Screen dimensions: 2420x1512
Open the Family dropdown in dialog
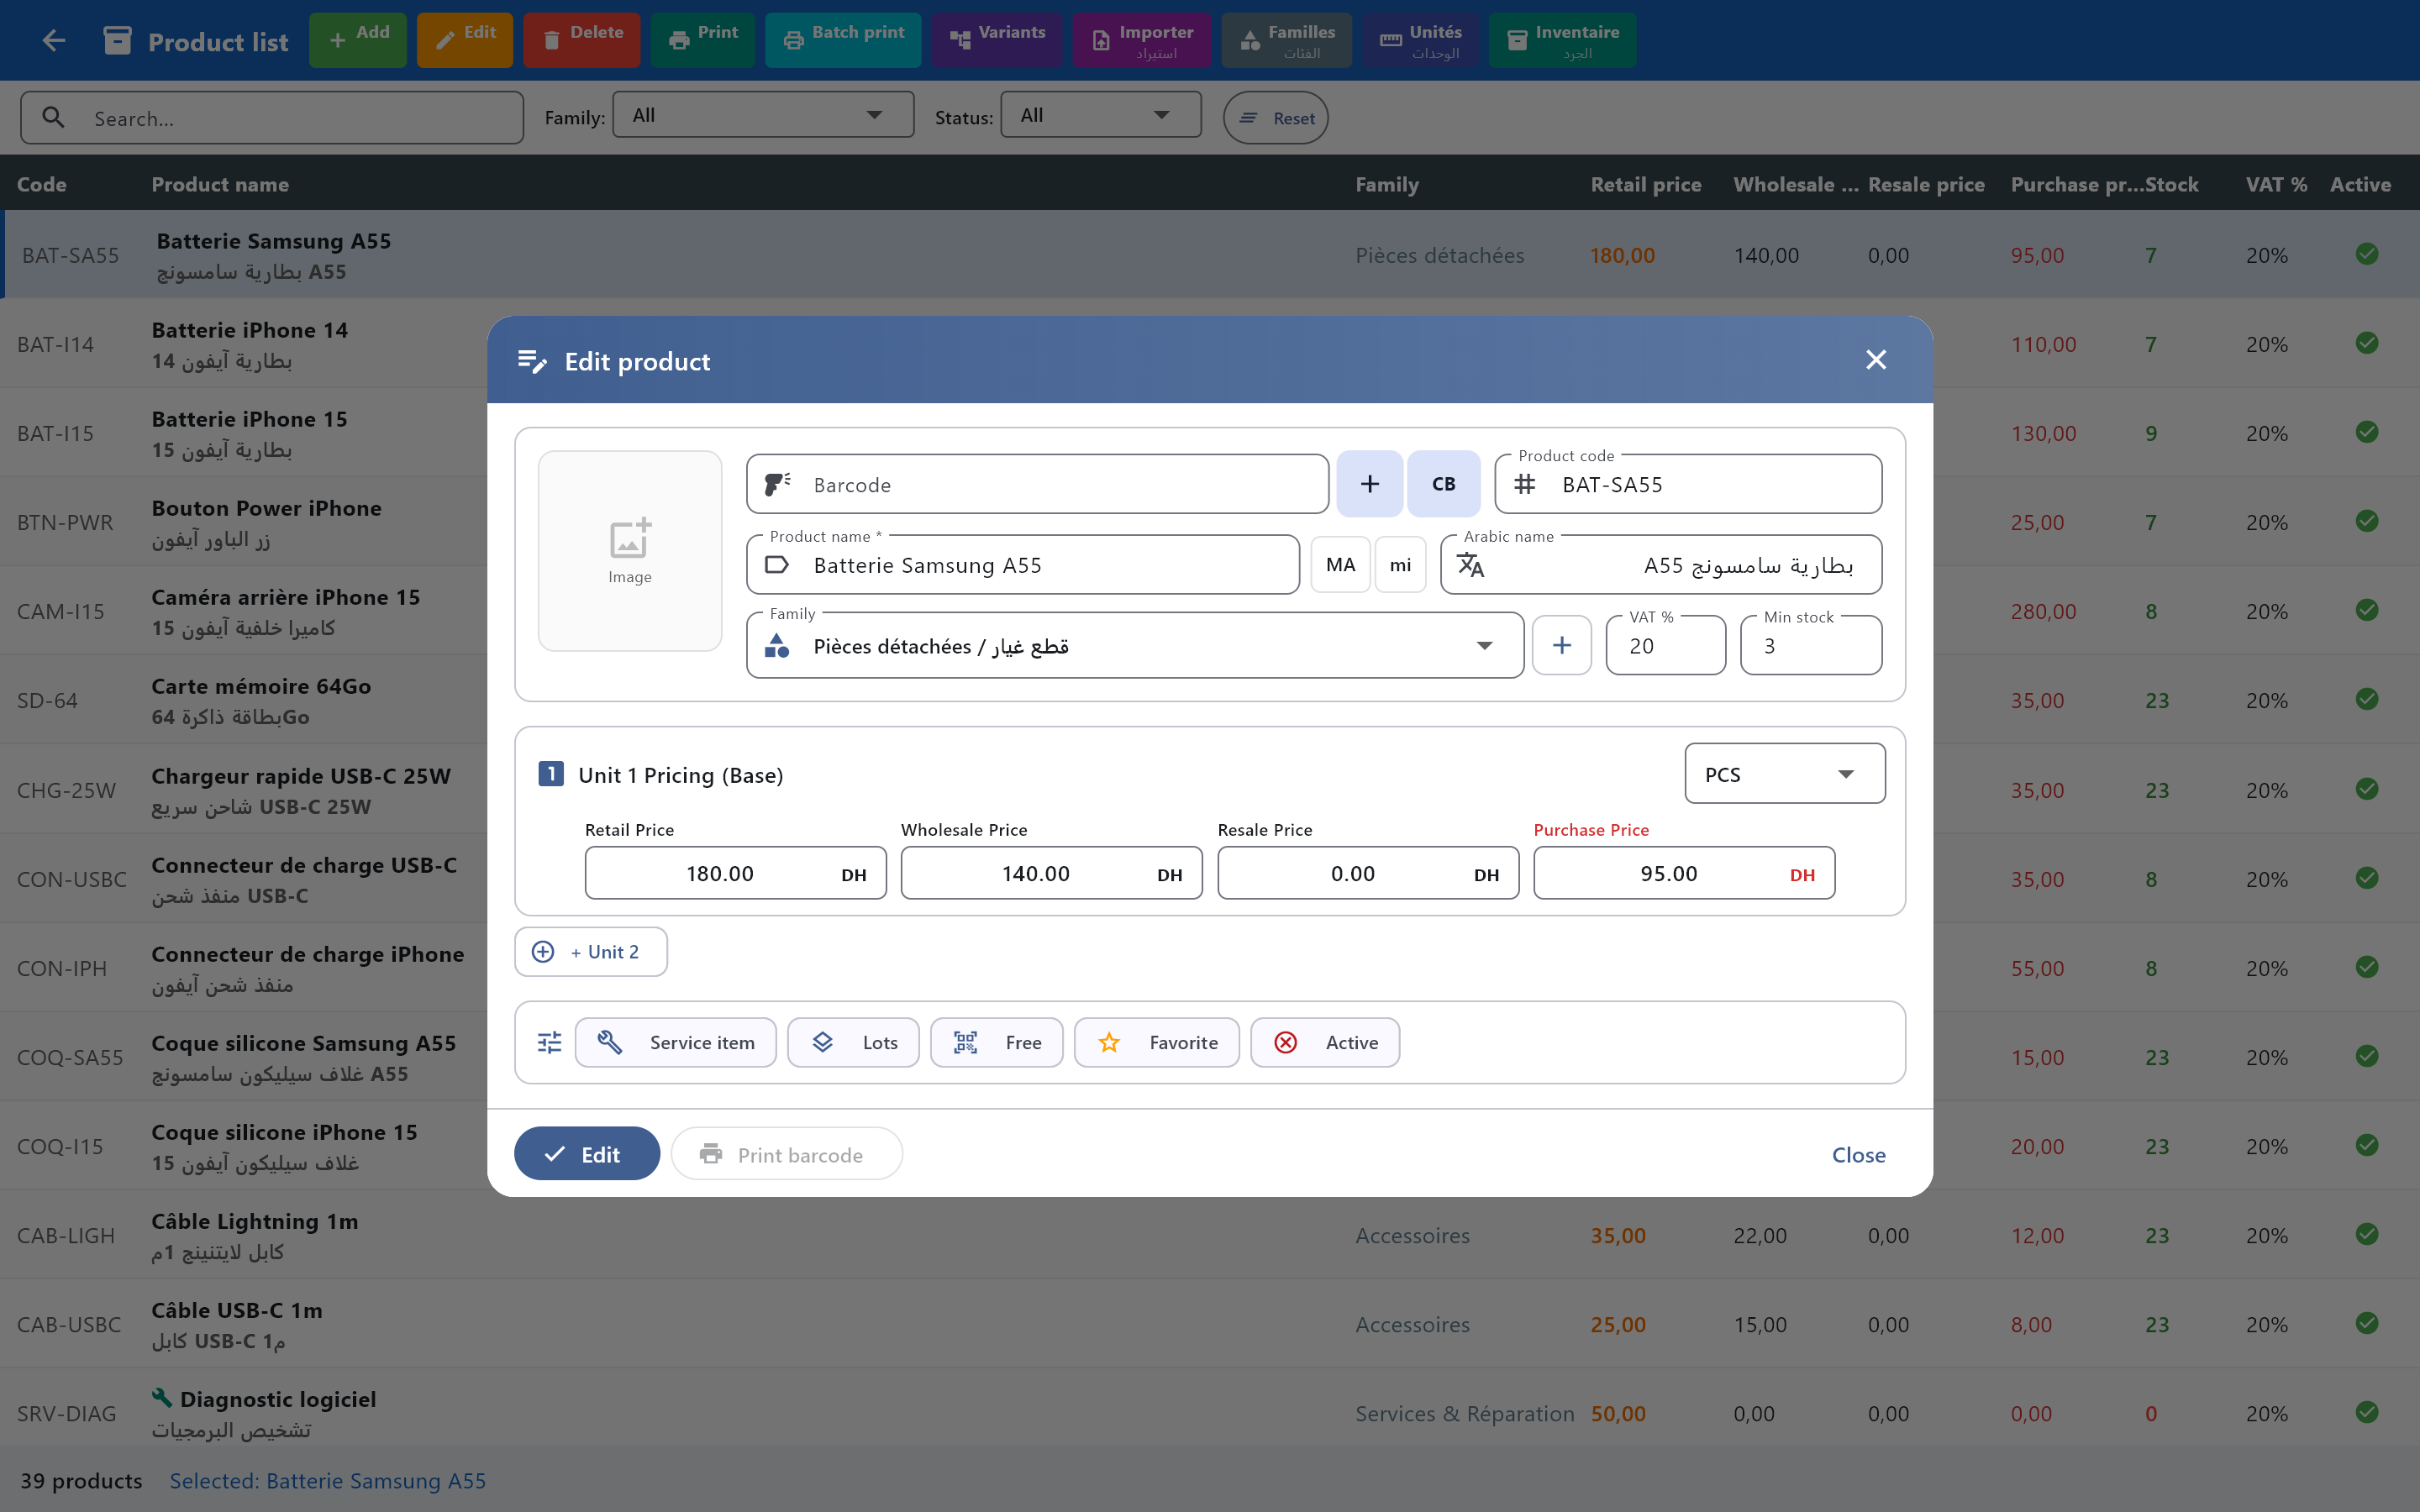1134,646
